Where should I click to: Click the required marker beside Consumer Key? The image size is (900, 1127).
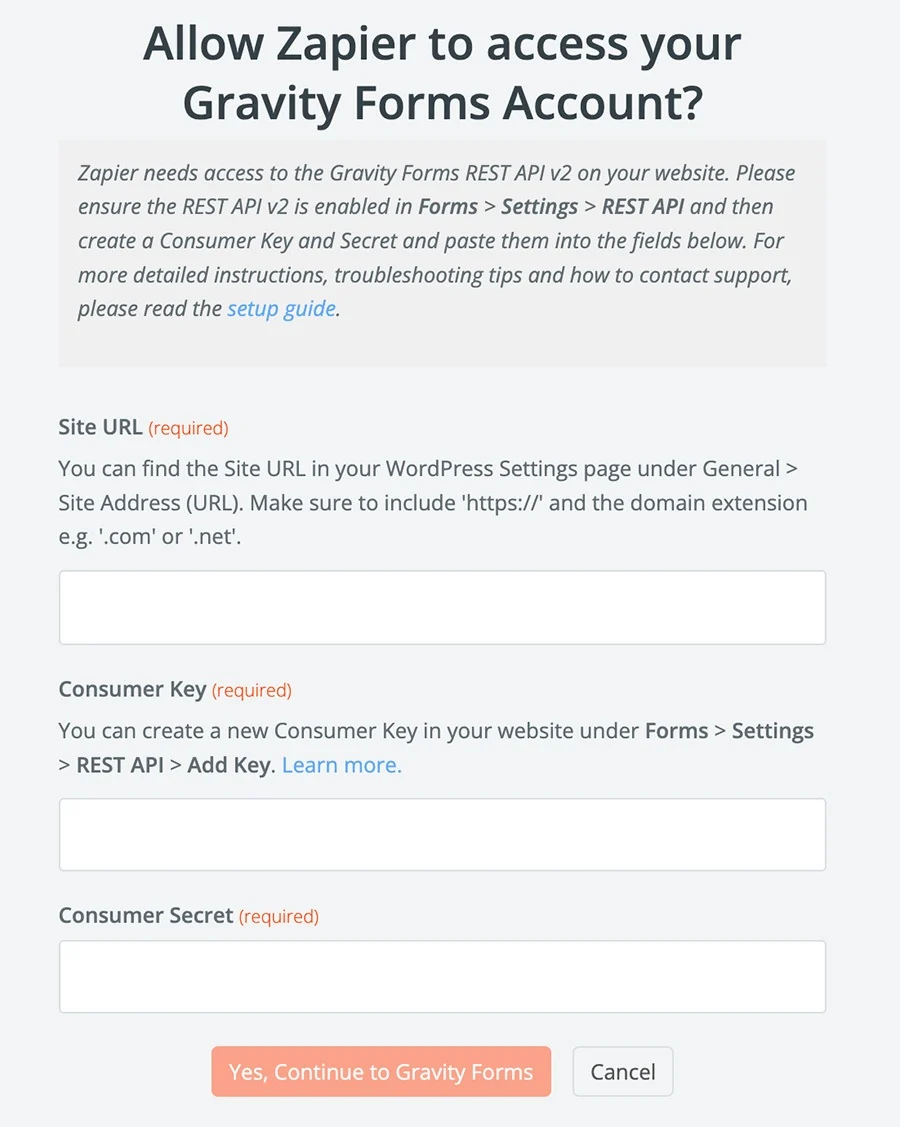(x=252, y=691)
